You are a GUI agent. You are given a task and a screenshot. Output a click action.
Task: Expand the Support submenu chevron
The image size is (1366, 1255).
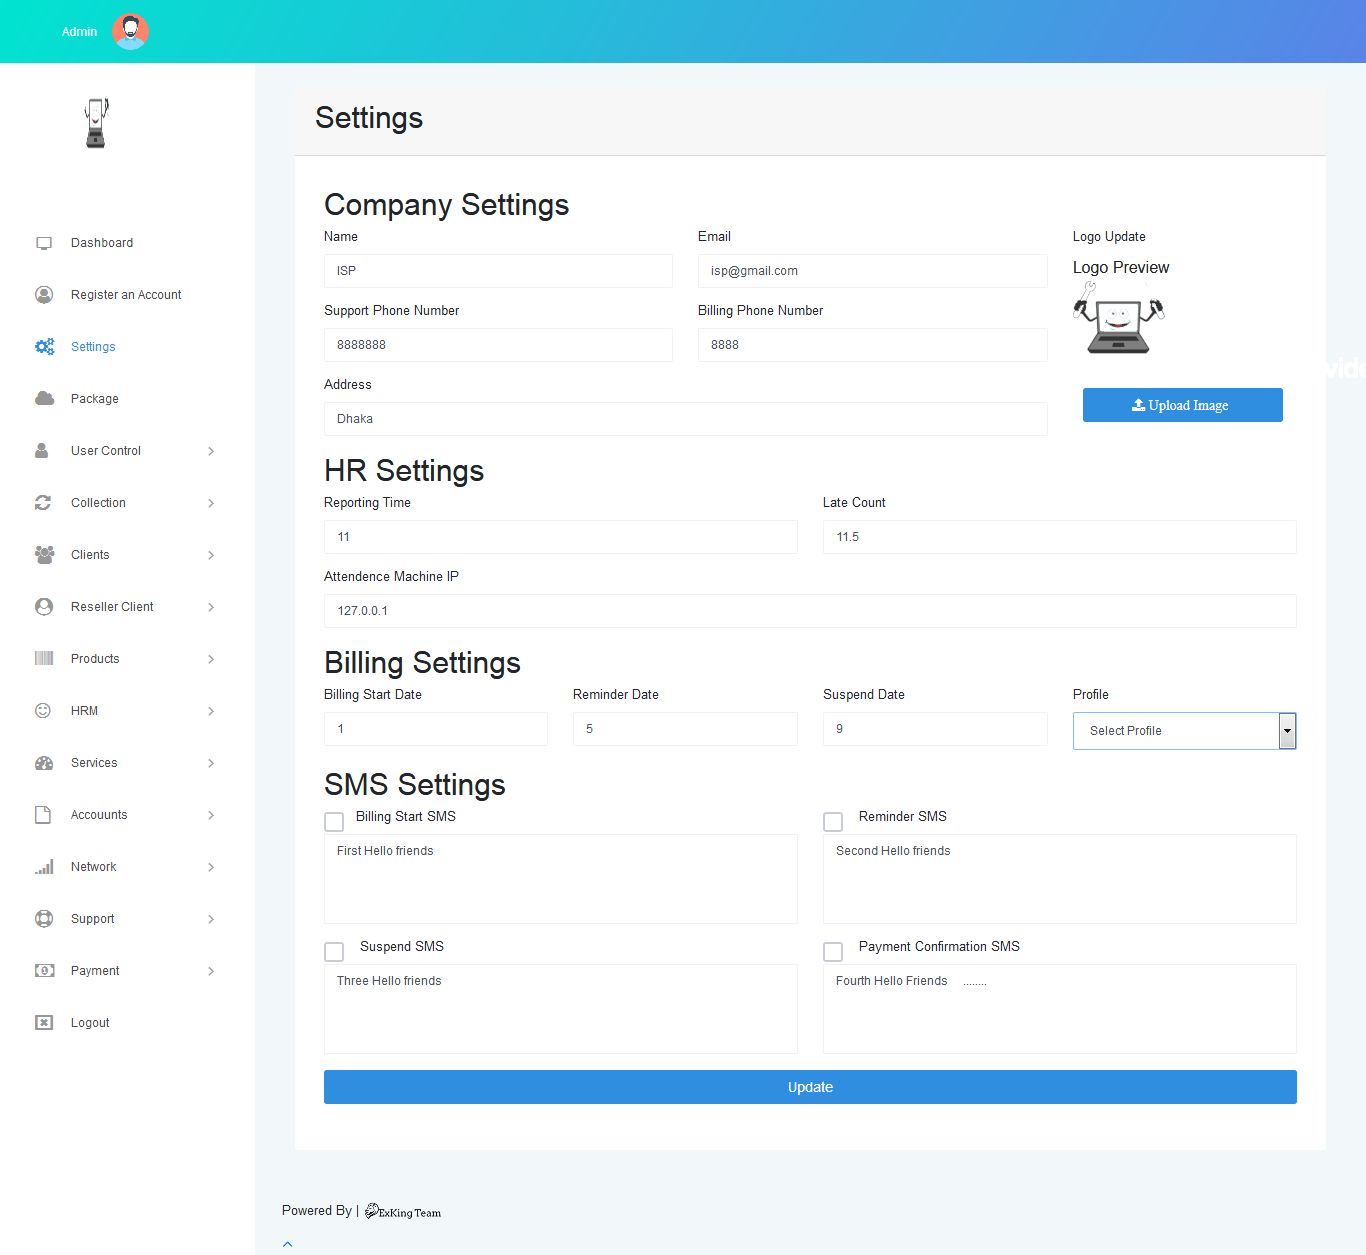tap(211, 919)
